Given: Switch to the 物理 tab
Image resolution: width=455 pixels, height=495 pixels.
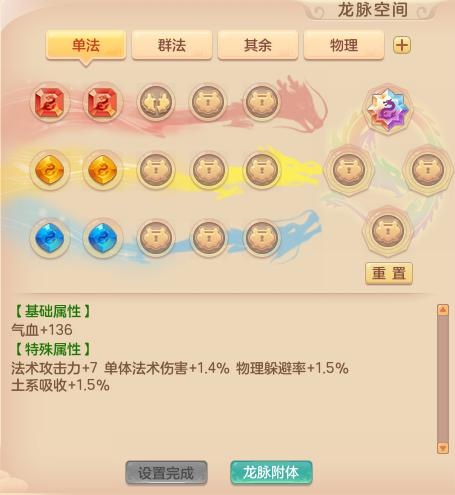Looking at the screenshot, I should tap(344, 45).
